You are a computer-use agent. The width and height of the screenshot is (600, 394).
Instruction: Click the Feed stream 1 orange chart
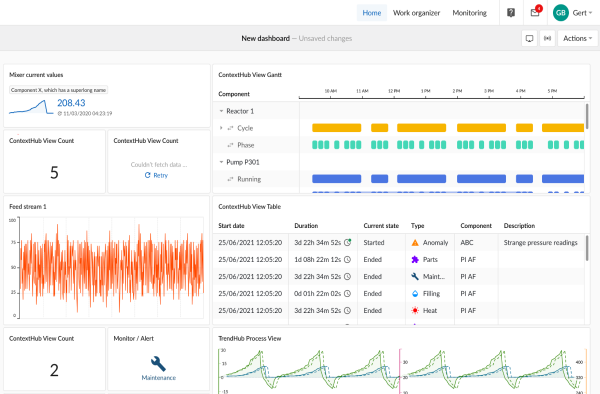tap(111, 267)
